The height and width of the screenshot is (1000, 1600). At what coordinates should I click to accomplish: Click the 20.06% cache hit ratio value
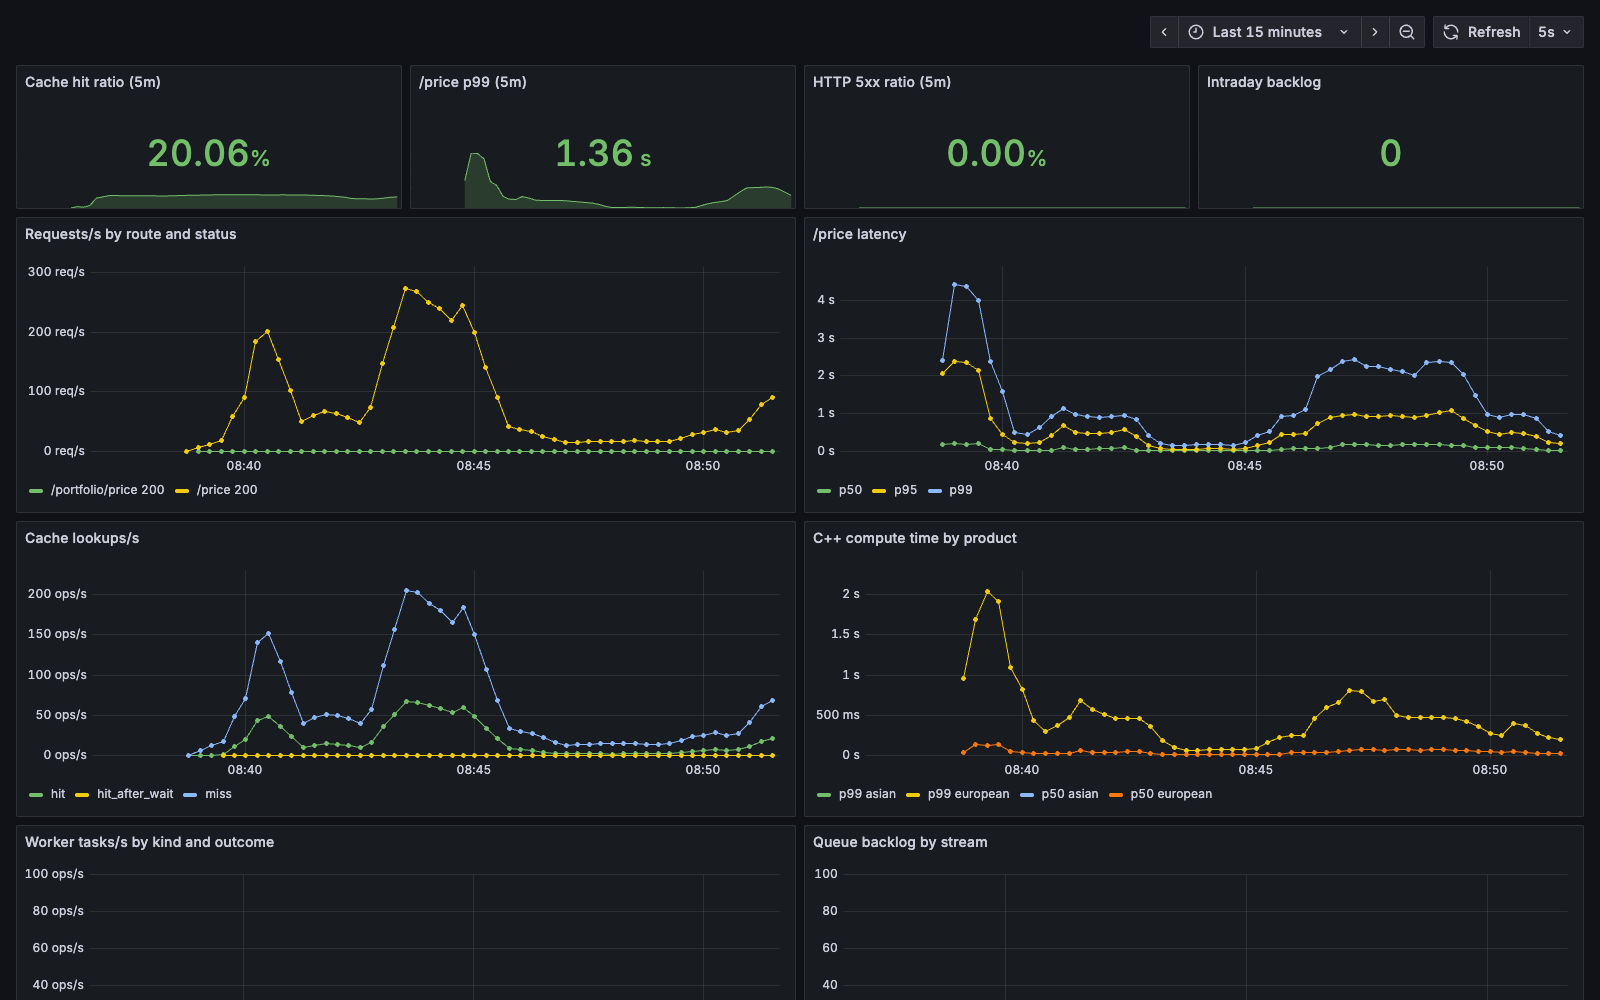209,153
